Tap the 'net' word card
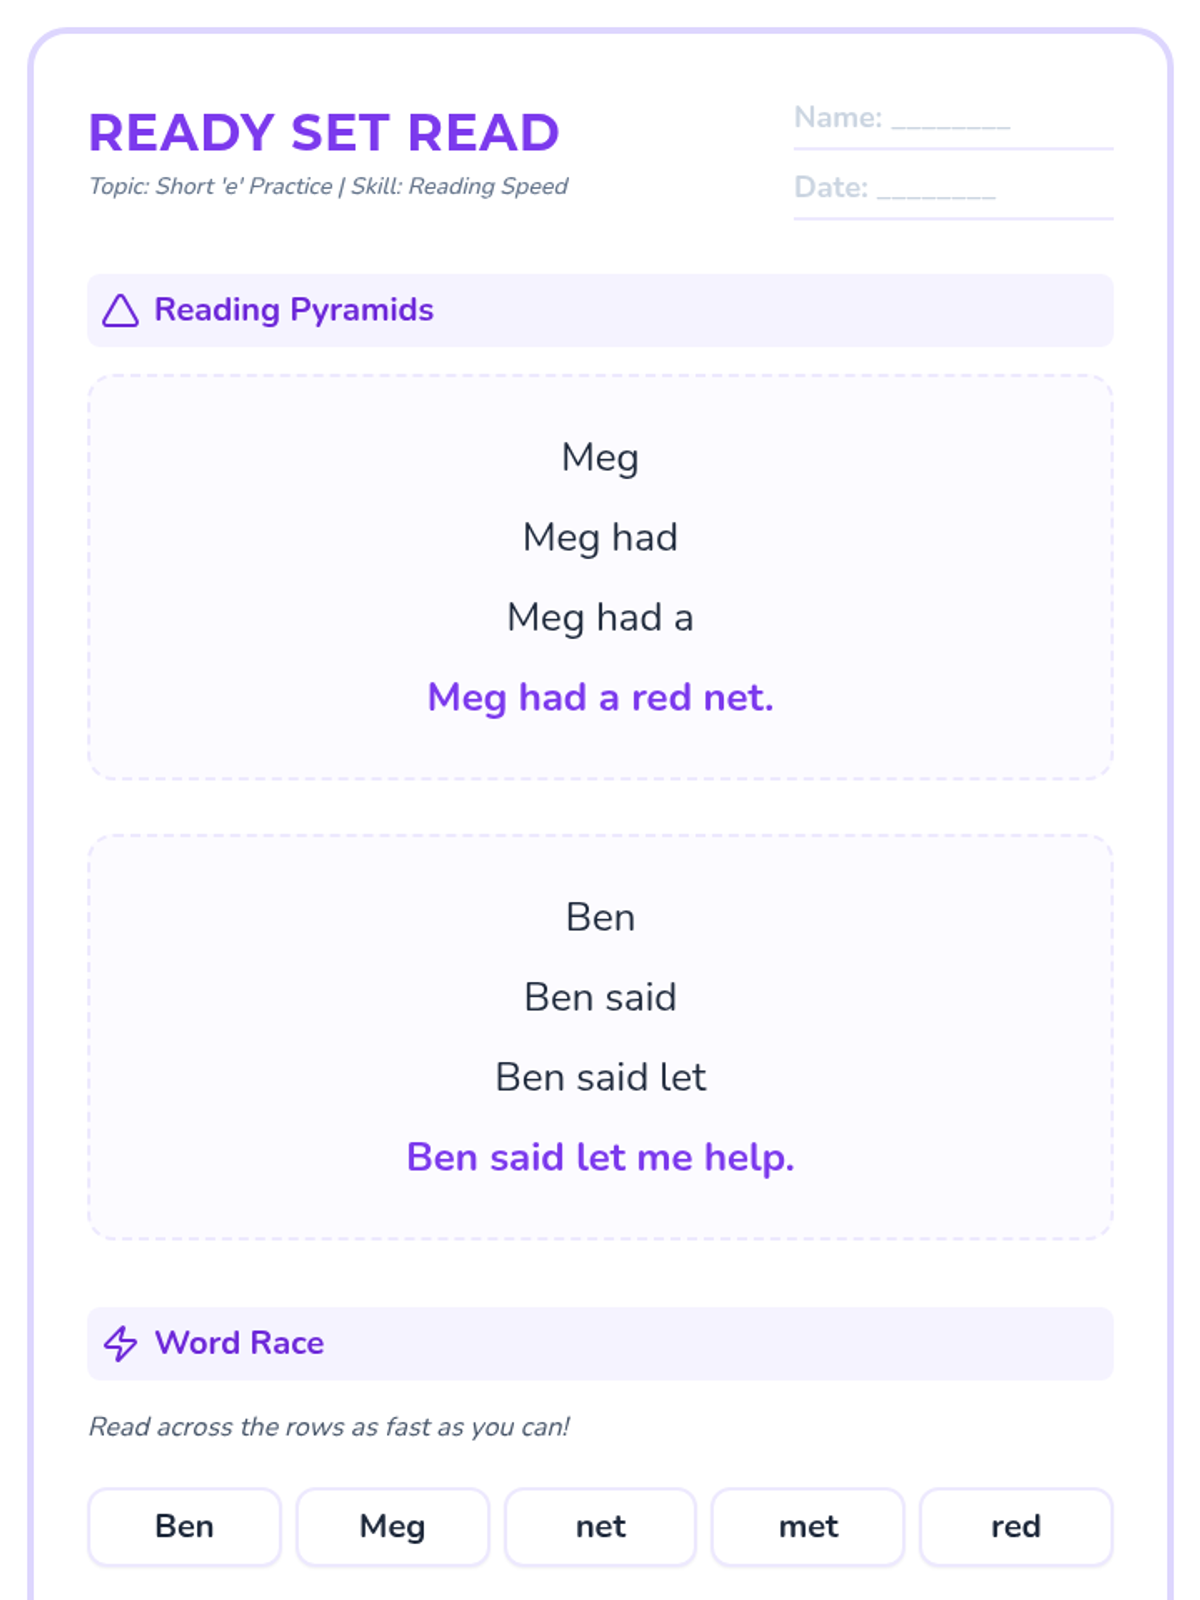This screenshot has height=1600, width=1200. point(600,1527)
